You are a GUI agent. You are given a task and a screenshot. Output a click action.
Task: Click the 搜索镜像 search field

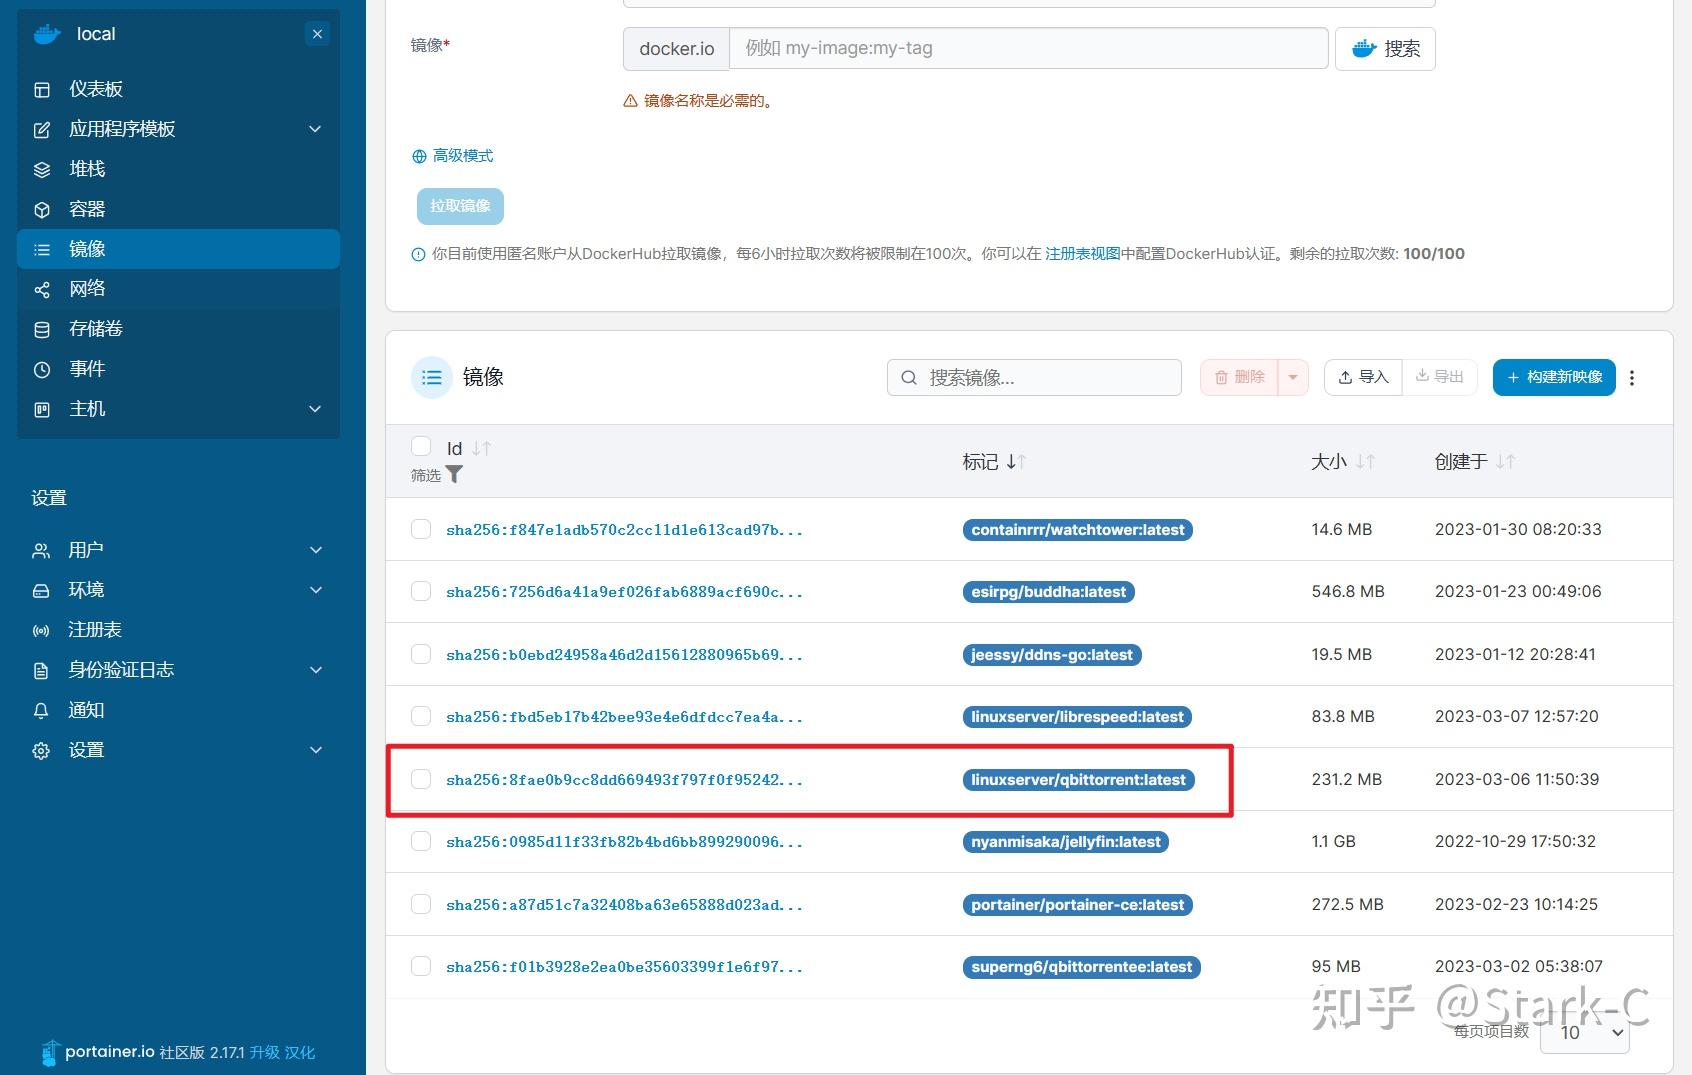point(1033,377)
